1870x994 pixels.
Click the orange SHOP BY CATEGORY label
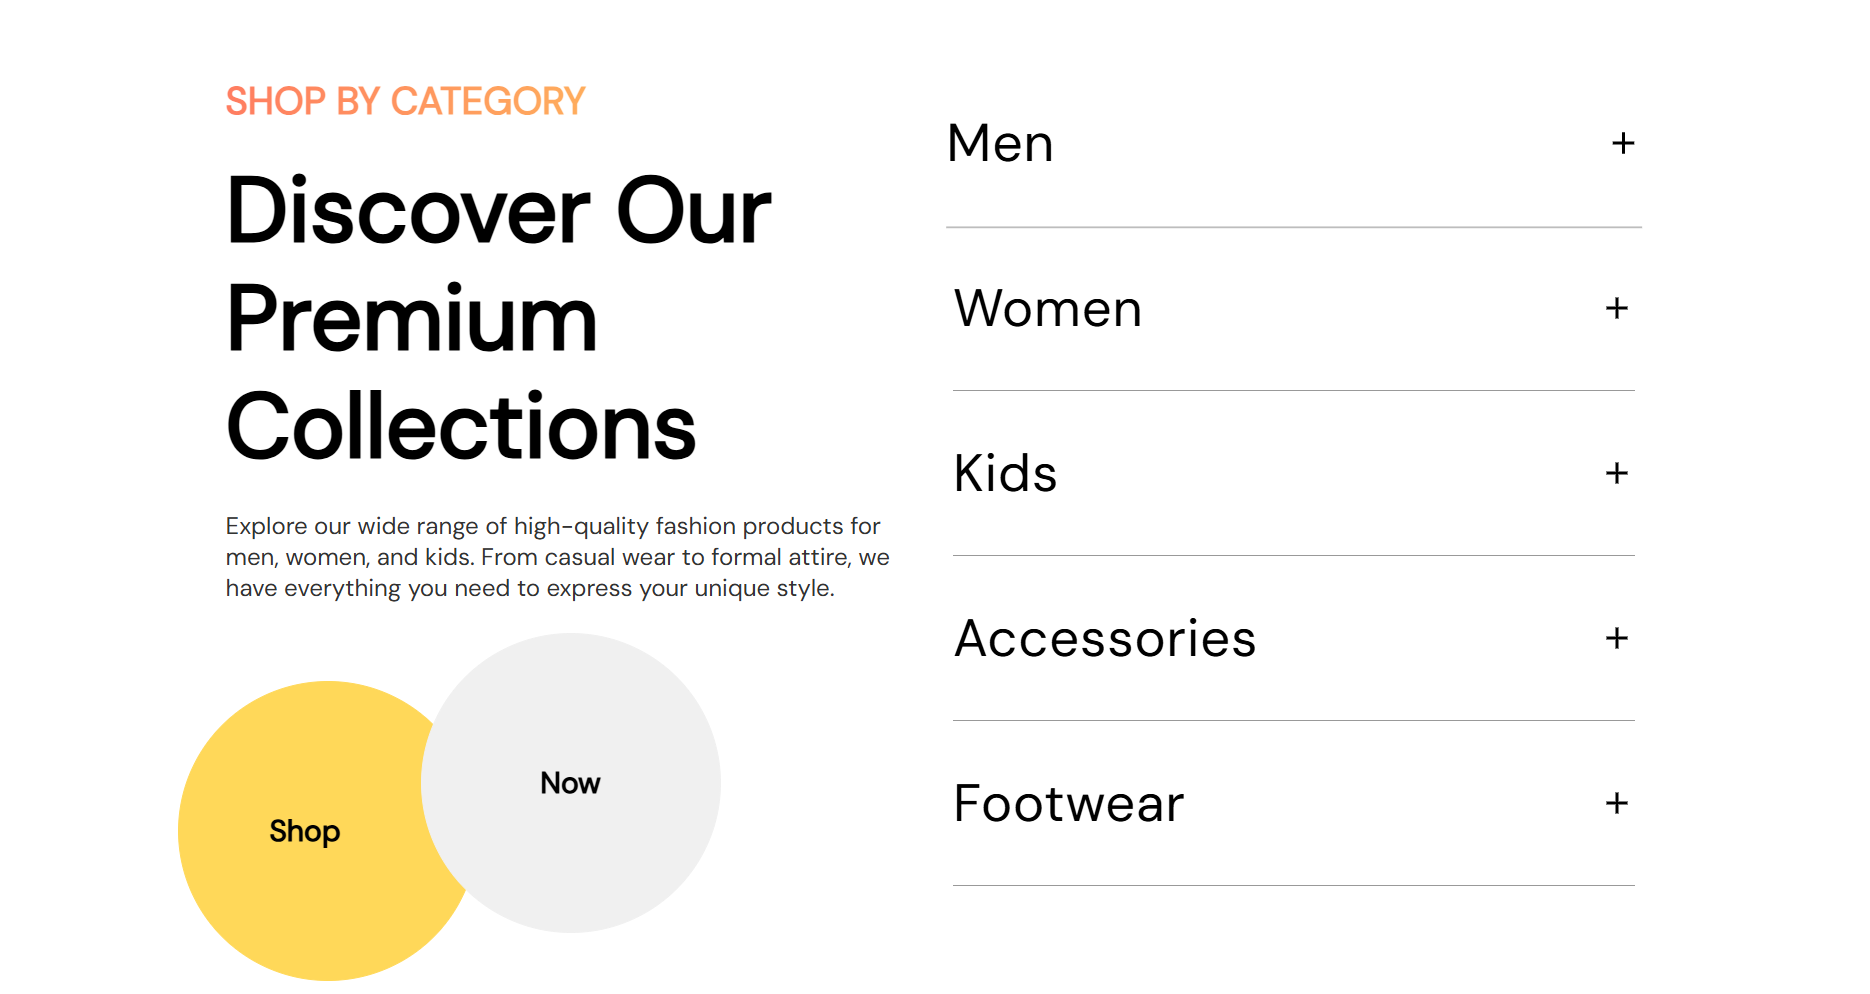[x=405, y=101]
